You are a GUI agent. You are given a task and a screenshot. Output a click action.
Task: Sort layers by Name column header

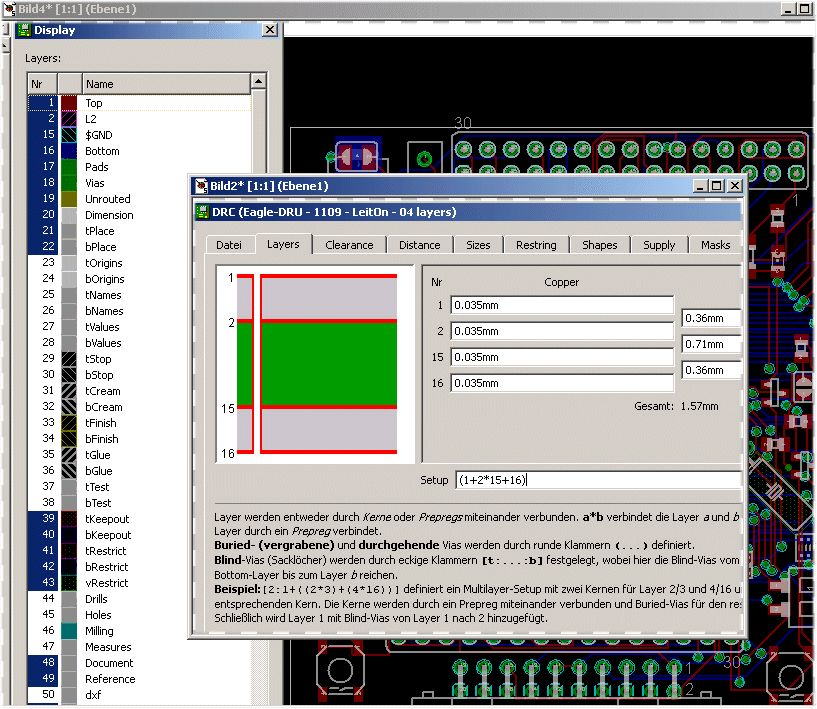(x=165, y=84)
